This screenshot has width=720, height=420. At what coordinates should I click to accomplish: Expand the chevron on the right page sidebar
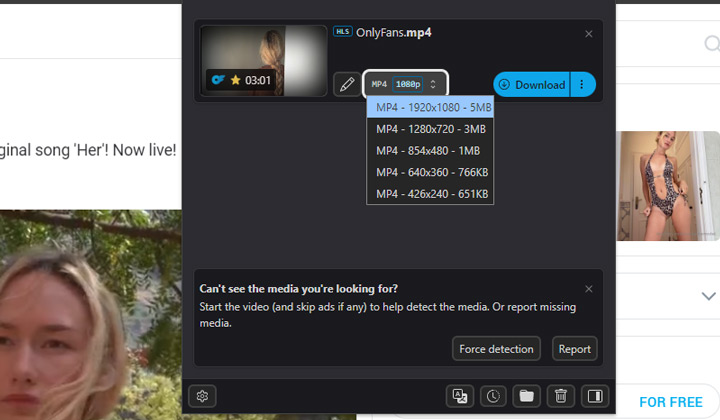coord(709,296)
